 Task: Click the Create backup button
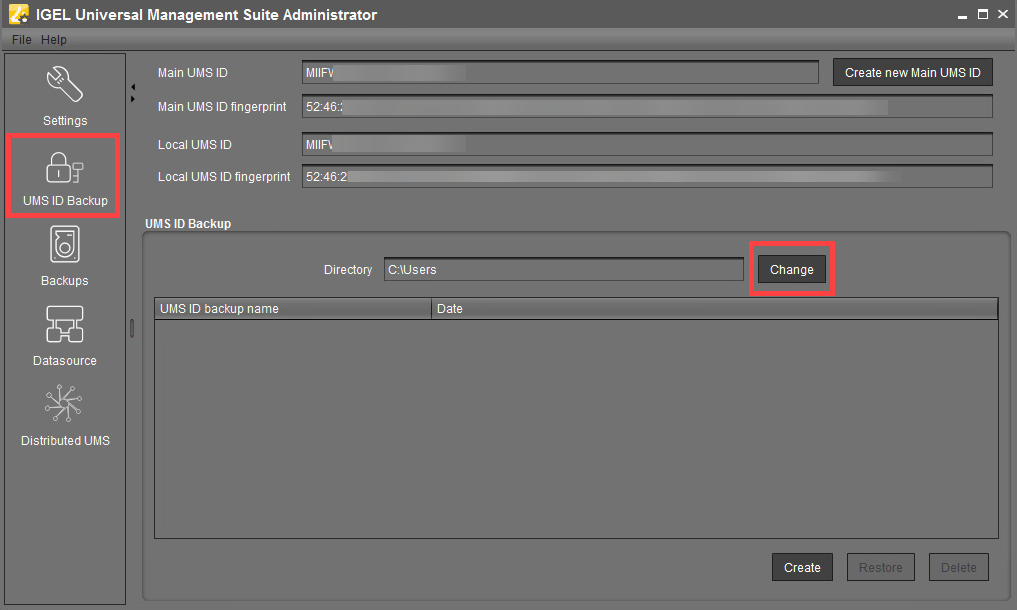[802, 568]
